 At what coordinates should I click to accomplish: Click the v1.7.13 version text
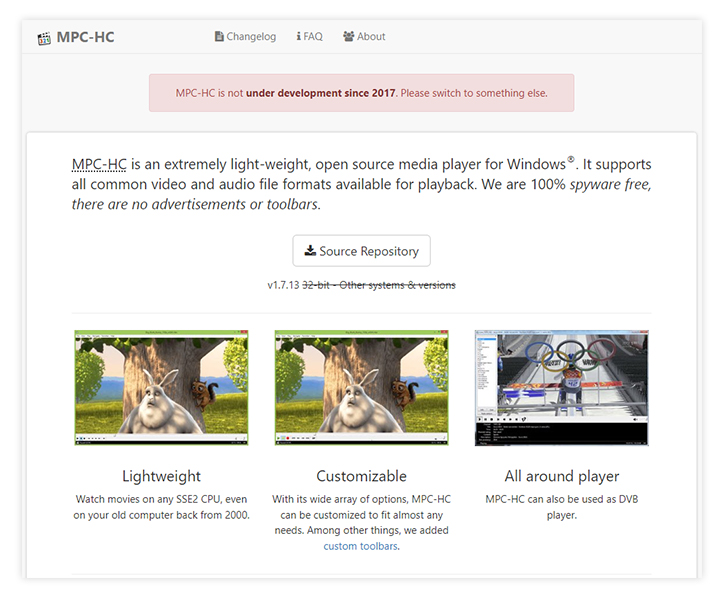(285, 285)
